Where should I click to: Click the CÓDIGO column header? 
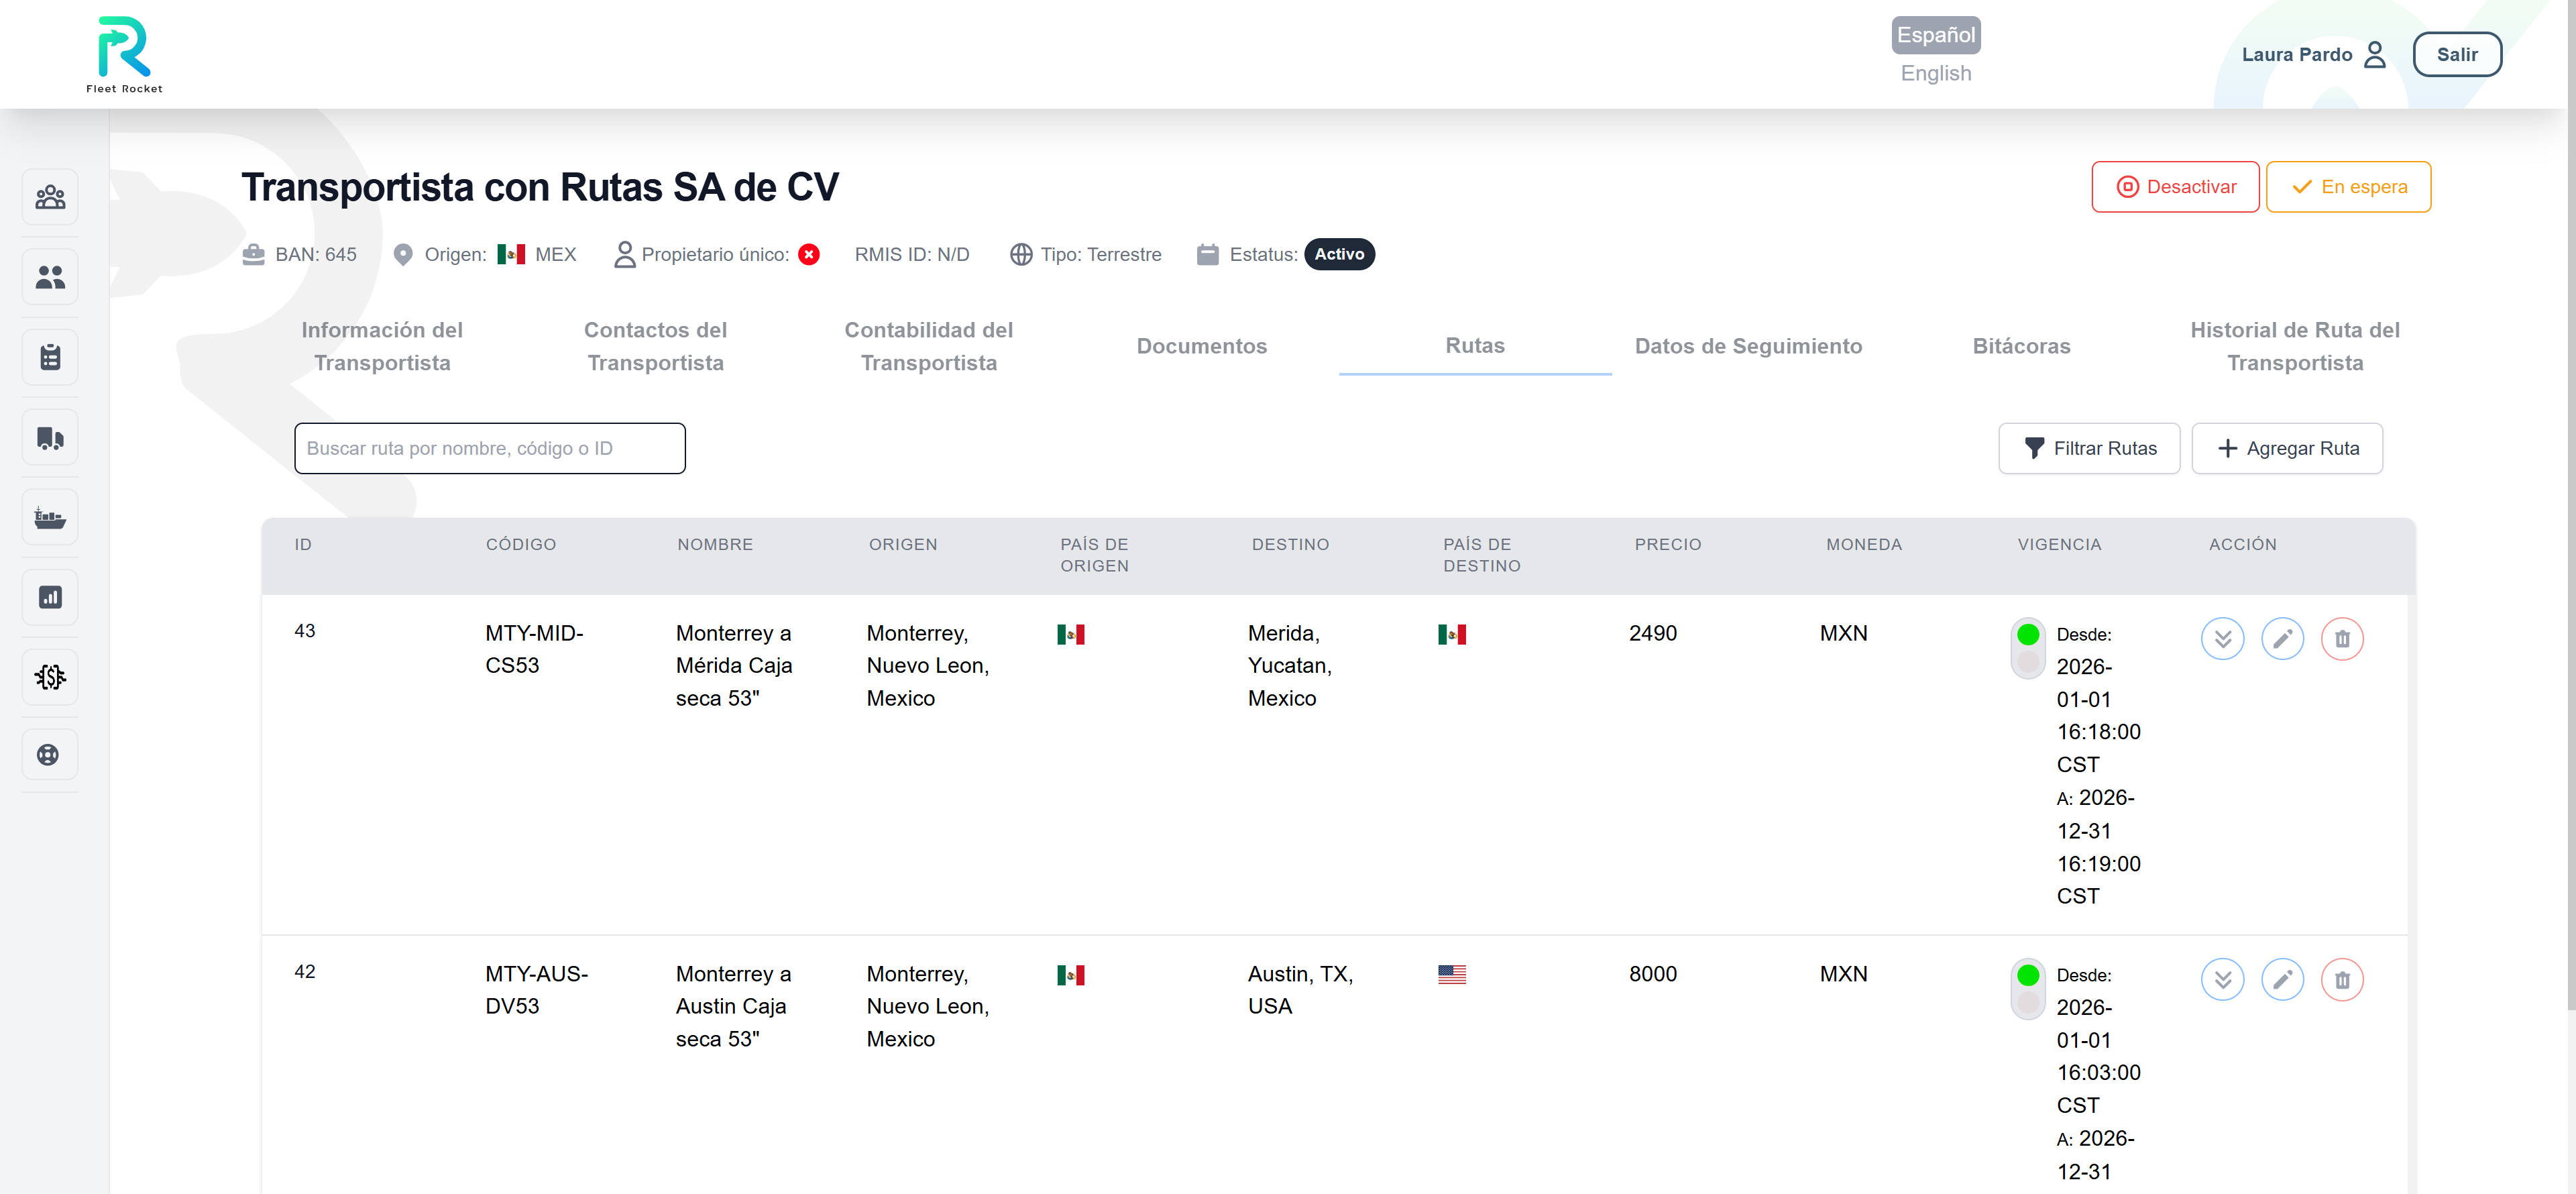coord(521,545)
